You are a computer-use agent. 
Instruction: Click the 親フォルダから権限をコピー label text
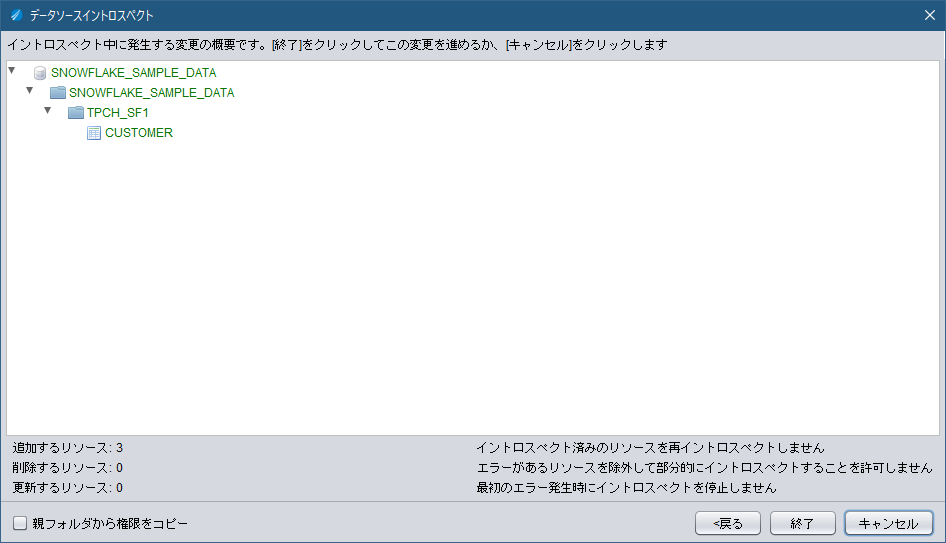point(110,524)
